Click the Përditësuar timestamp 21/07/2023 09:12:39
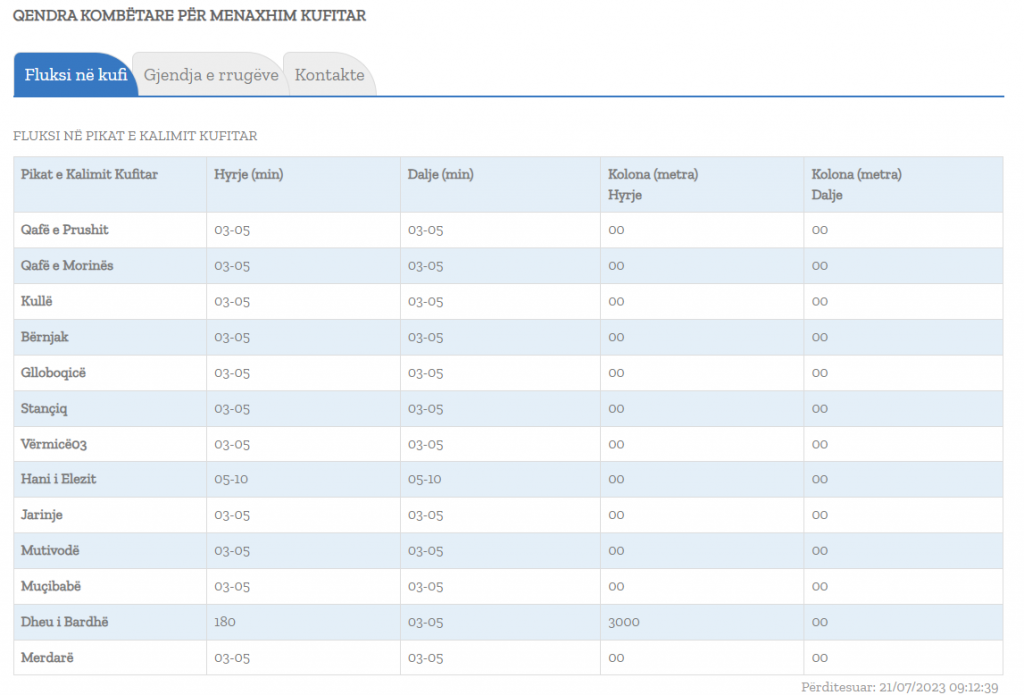Image resolution: width=1024 pixels, height=695 pixels. pyautogui.click(x=900, y=687)
